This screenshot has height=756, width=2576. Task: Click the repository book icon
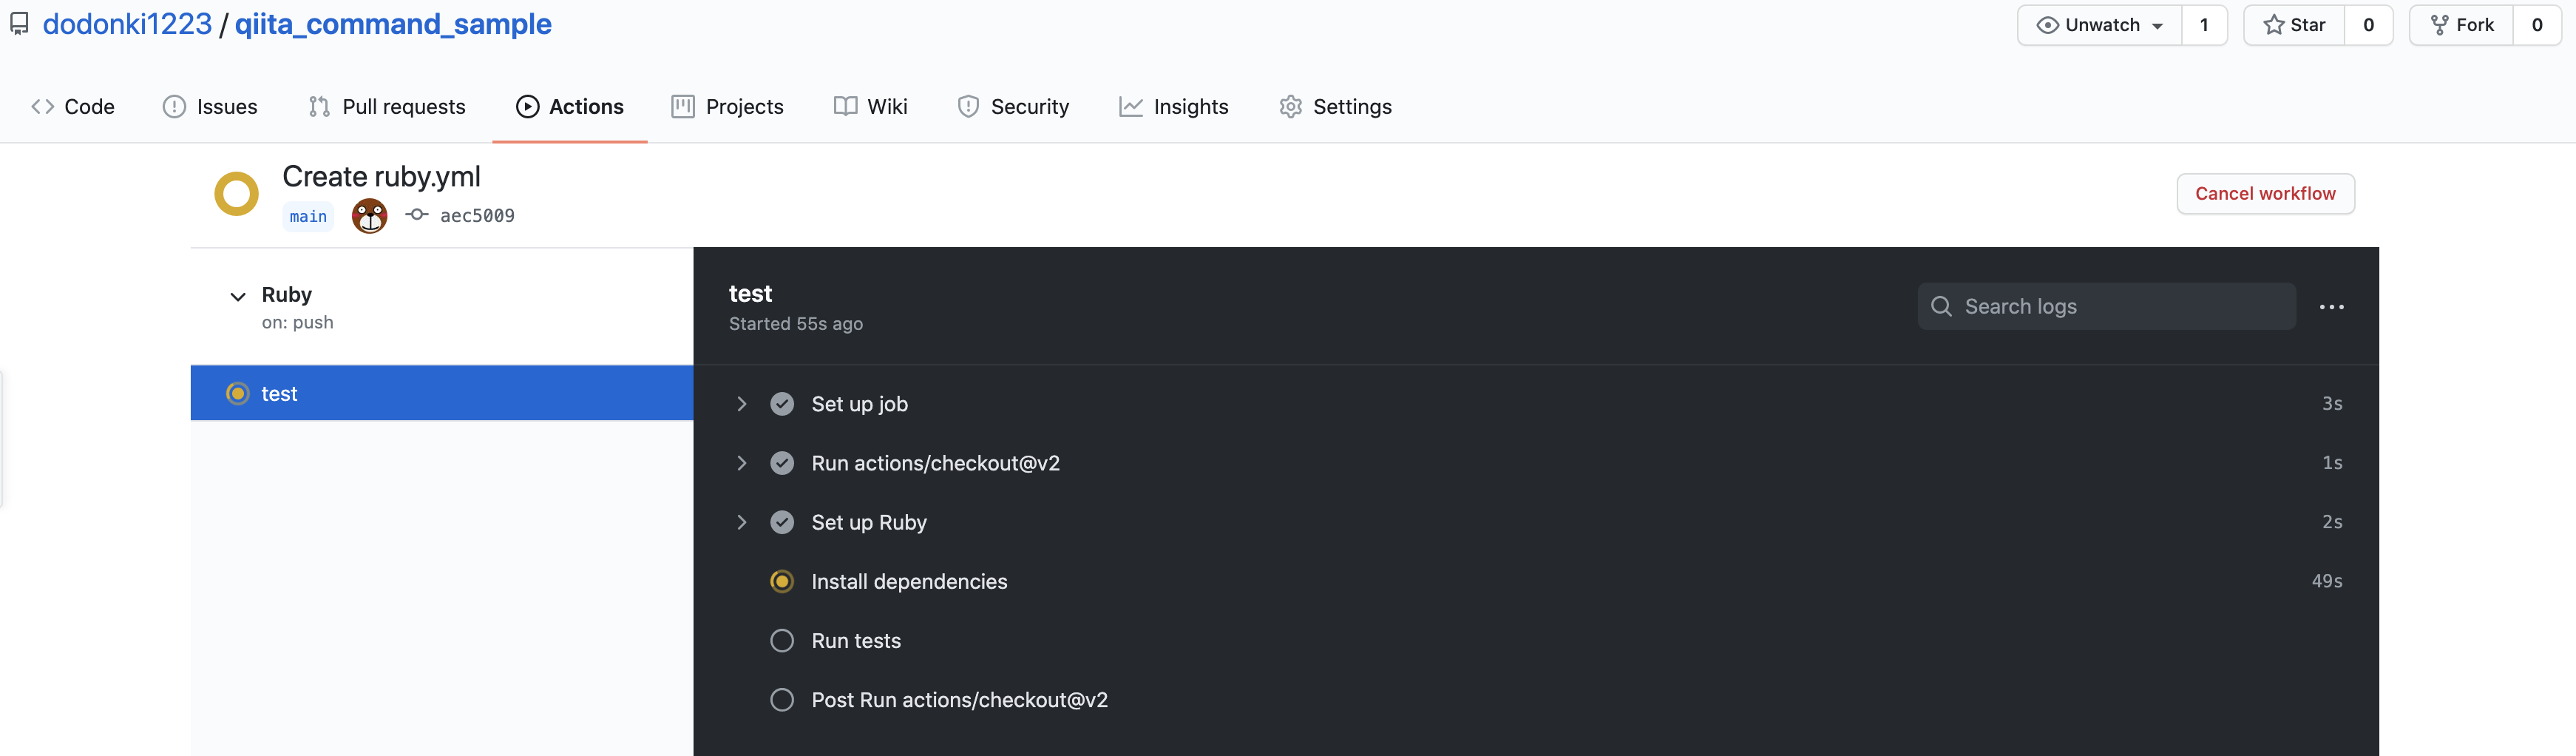20,24
